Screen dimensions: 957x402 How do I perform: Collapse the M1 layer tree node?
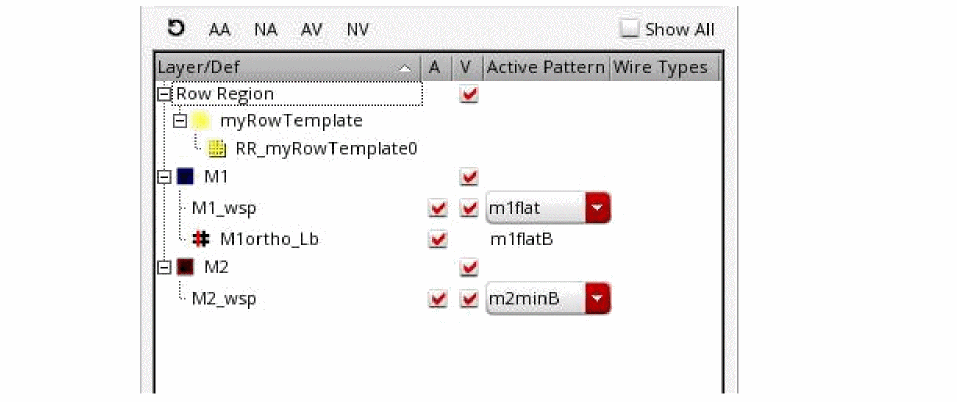pos(166,177)
